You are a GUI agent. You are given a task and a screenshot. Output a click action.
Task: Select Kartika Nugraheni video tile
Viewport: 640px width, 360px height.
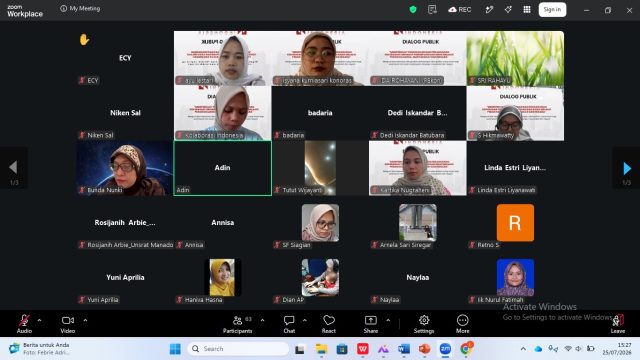tap(418, 168)
